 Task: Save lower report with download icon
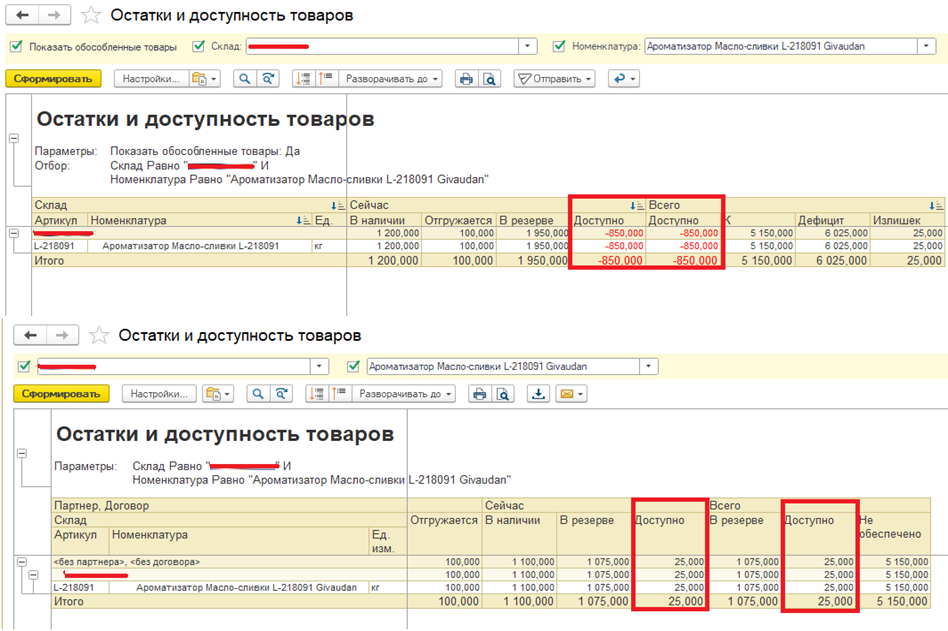point(538,394)
